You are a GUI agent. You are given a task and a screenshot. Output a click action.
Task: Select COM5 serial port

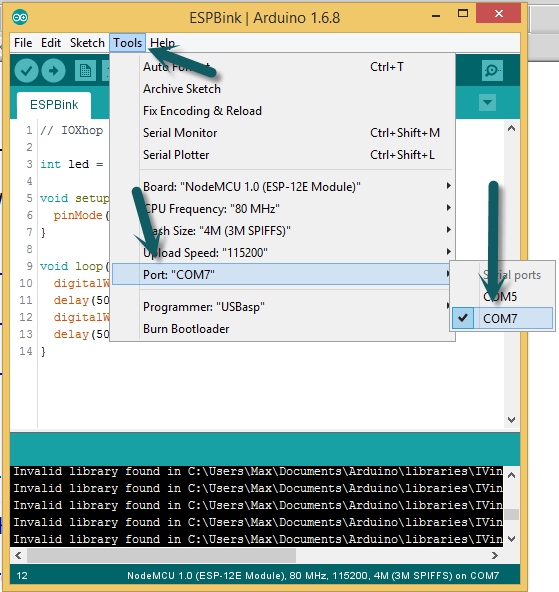click(502, 297)
